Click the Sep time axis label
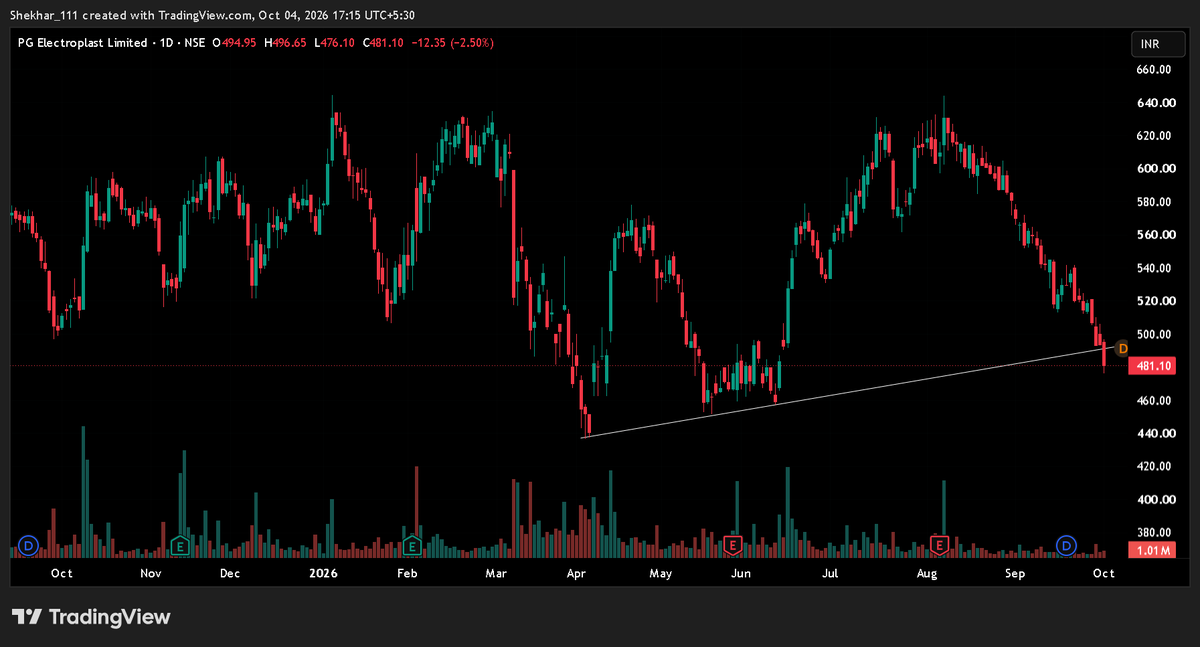 point(1015,574)
